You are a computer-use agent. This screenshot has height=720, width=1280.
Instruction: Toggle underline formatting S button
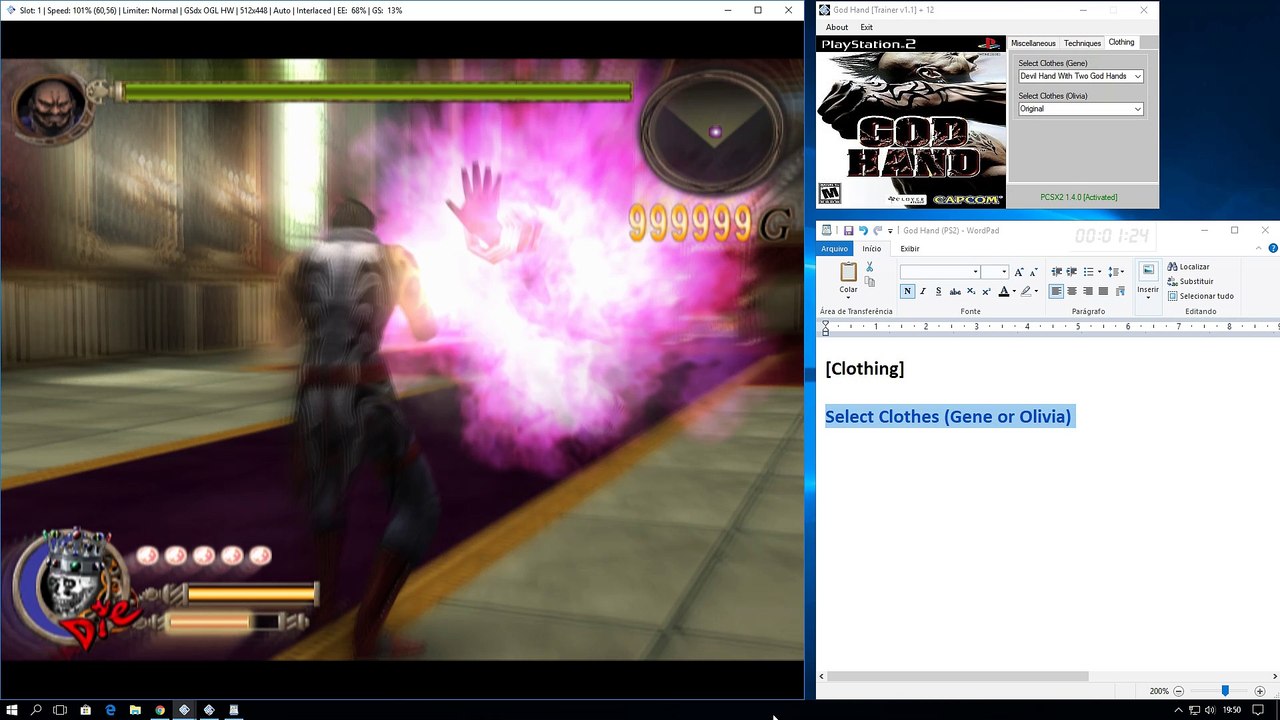click(x=938, y=291)
